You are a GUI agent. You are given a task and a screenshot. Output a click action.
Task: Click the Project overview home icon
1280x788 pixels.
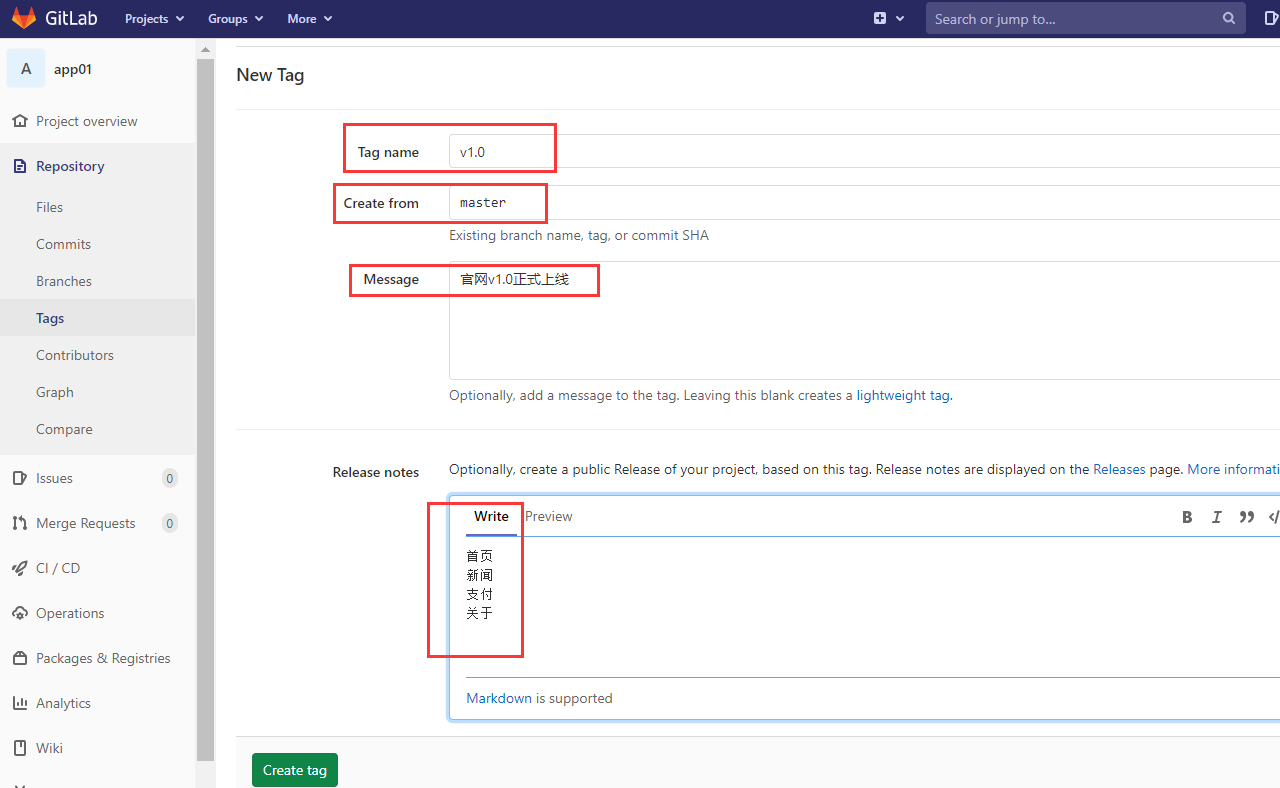click(x=19, y=121)
